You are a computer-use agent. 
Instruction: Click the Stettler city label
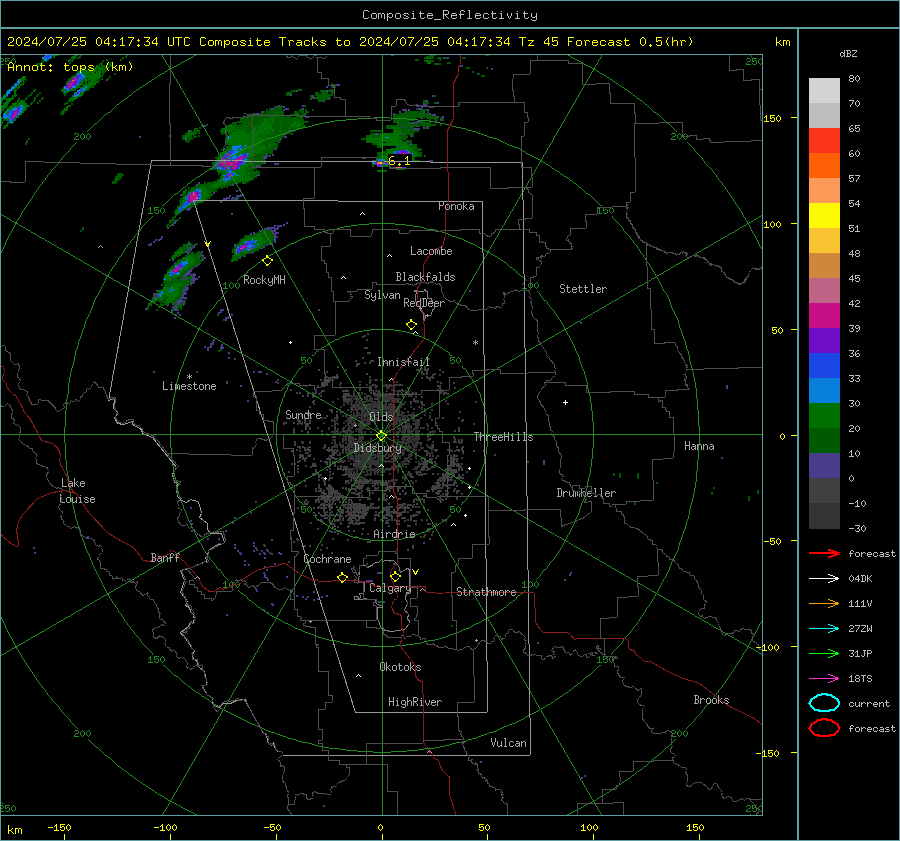coord(583,289)
